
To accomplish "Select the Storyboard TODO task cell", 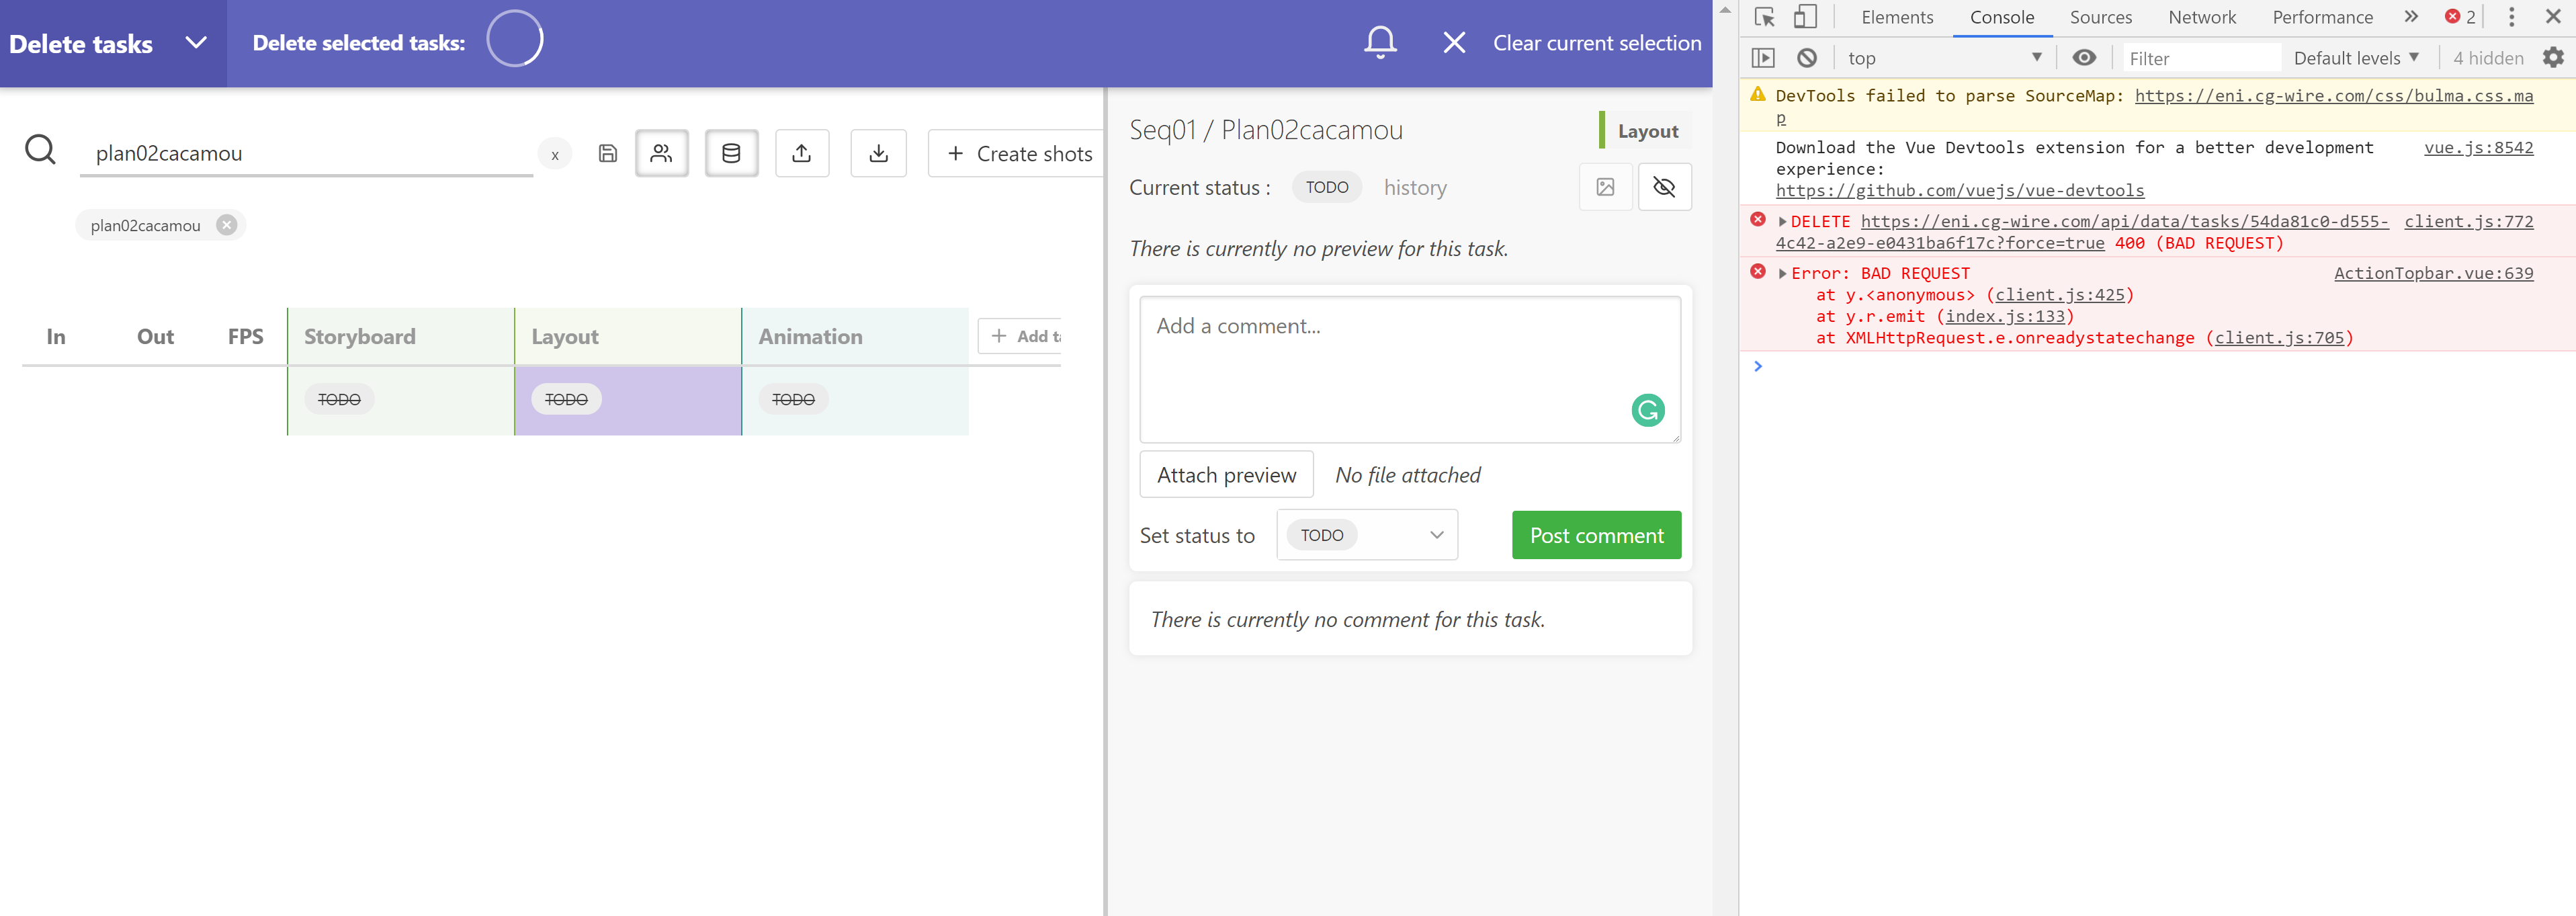I will click(401, 400).
